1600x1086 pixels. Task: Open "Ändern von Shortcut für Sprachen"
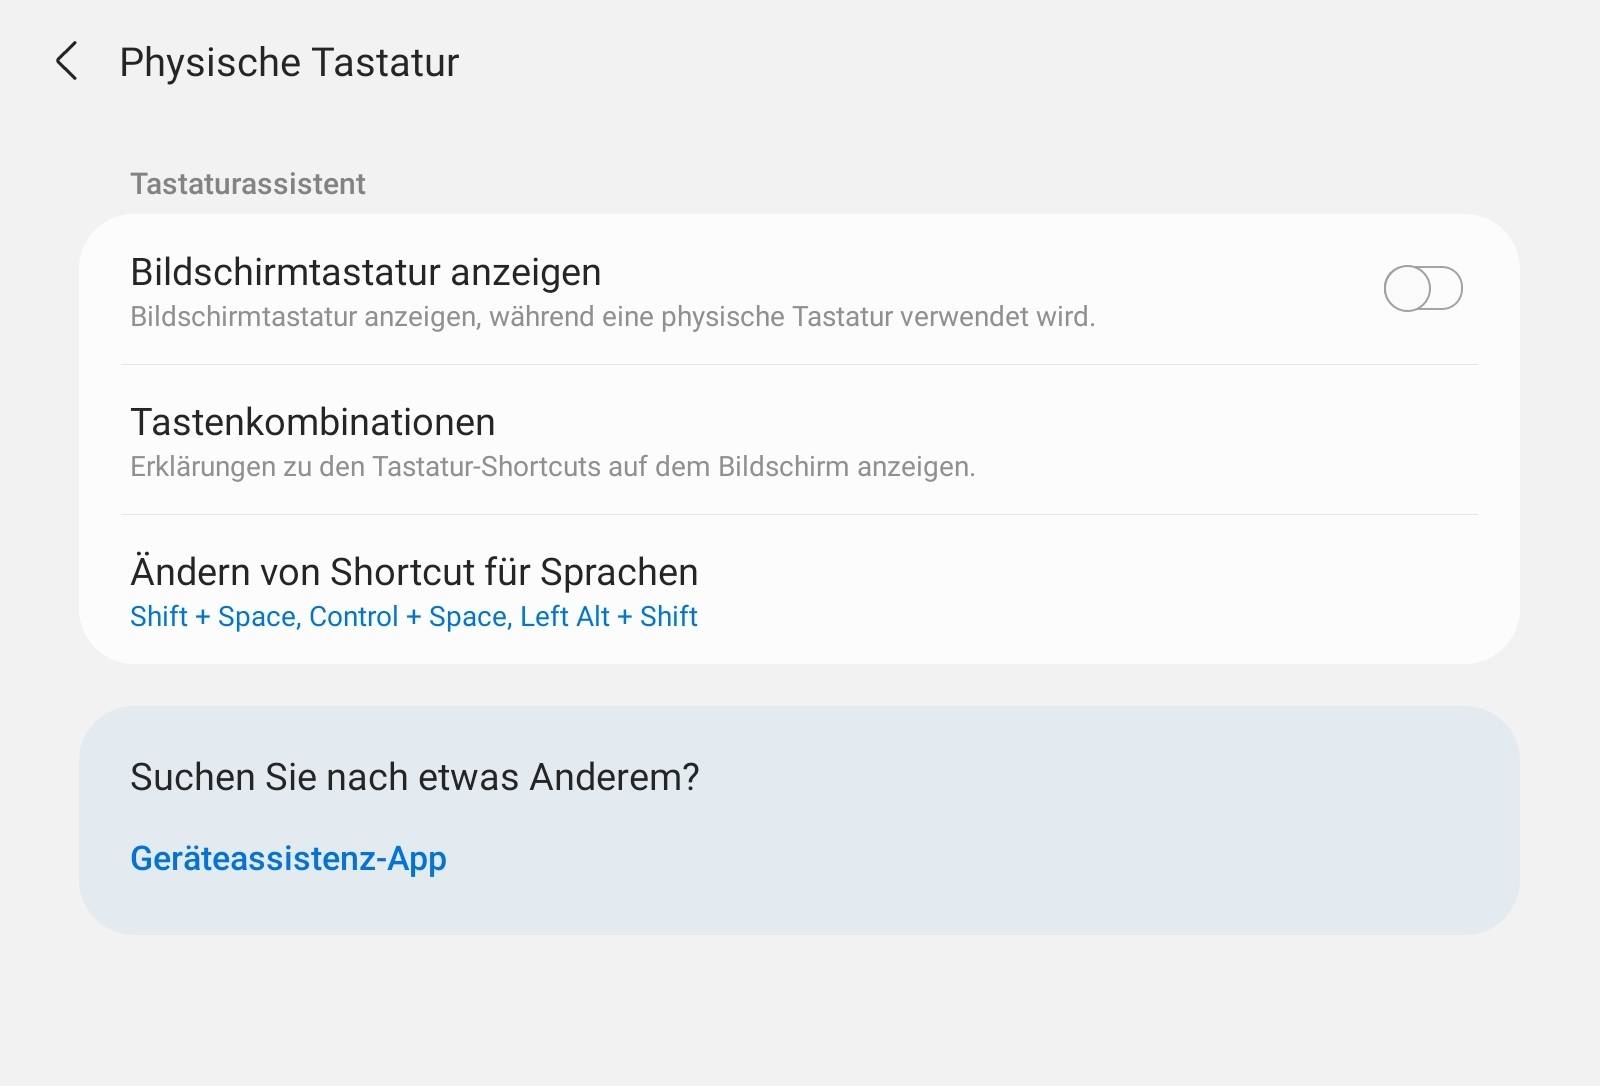413,572
